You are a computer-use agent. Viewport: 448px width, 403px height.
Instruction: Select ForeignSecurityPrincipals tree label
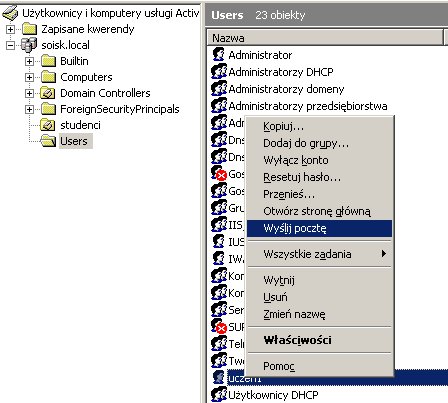coord(120,109)
